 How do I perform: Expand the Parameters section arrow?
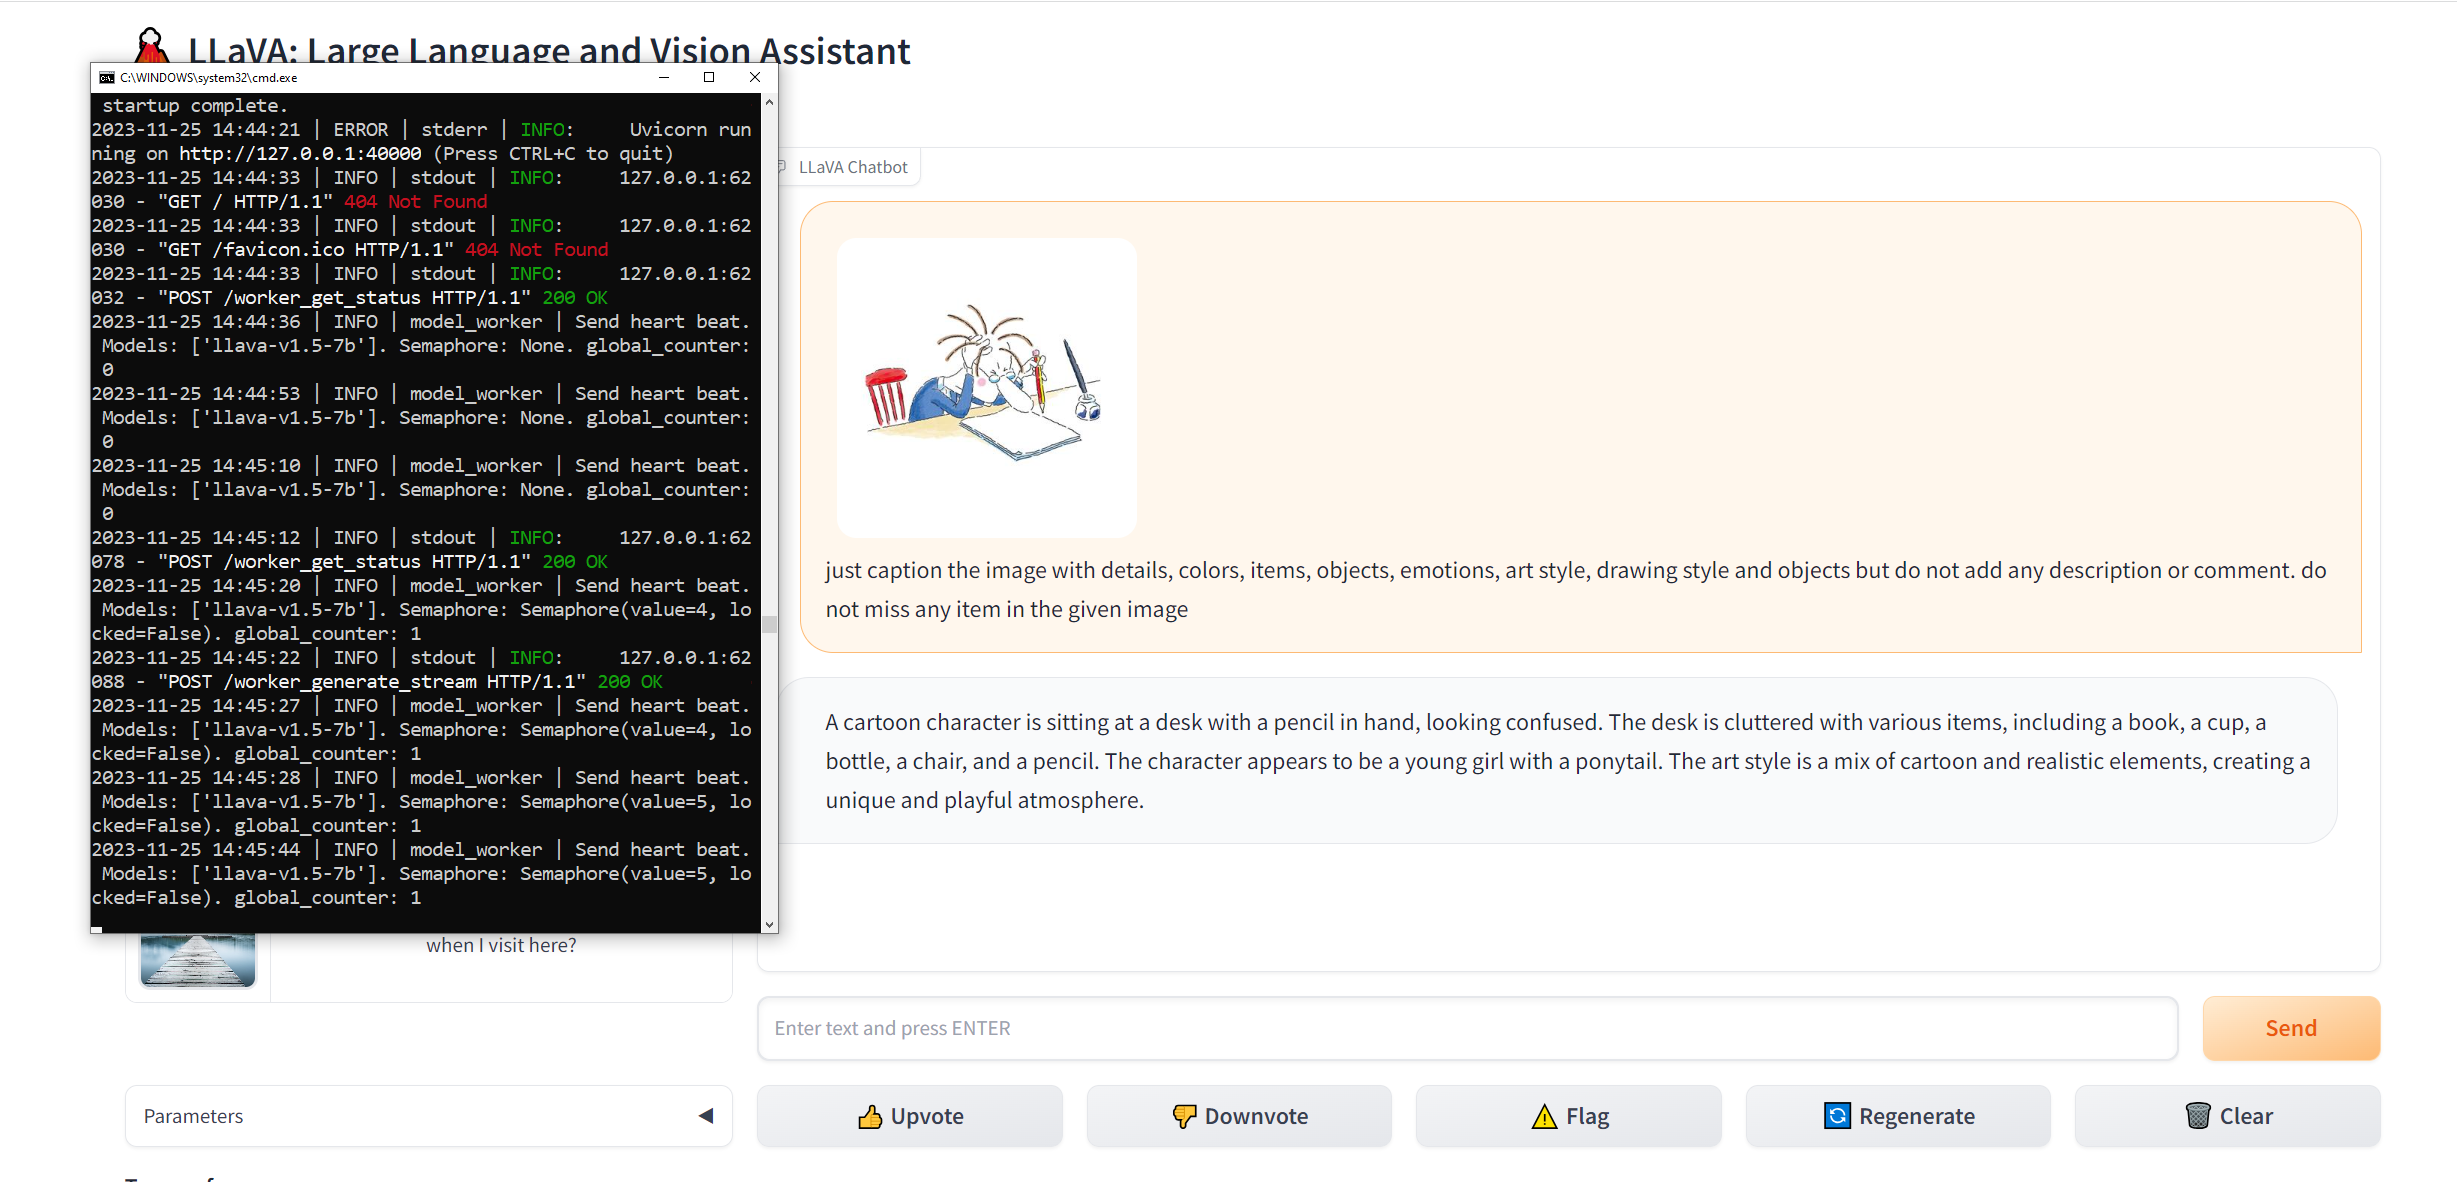click(x=706, y=1115)
